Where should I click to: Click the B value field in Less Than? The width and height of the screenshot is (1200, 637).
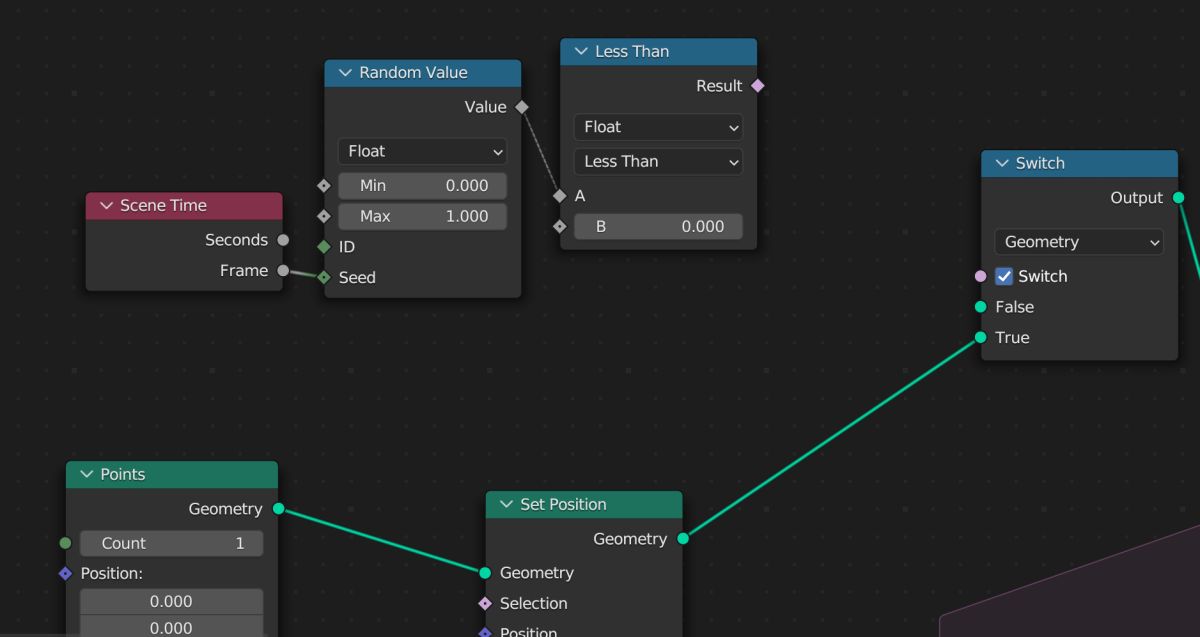click(658, 227)
